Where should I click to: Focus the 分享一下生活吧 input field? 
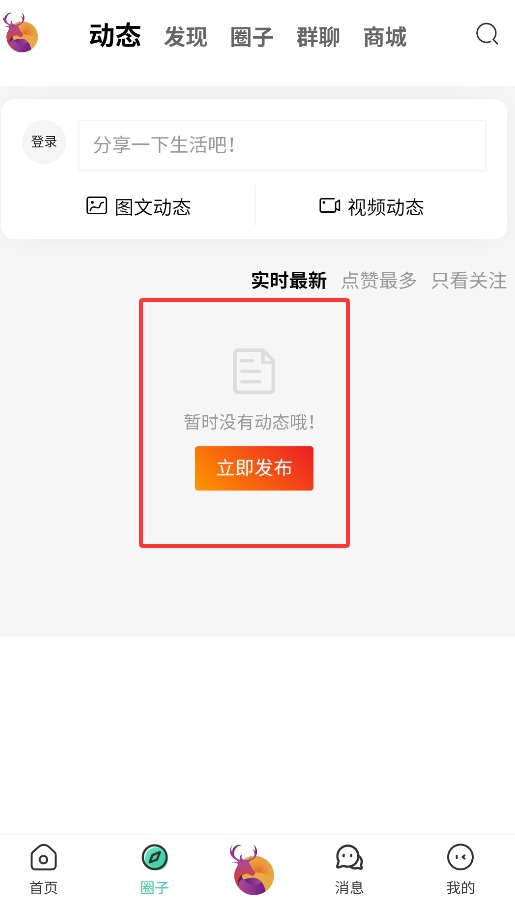pos(282,145)
